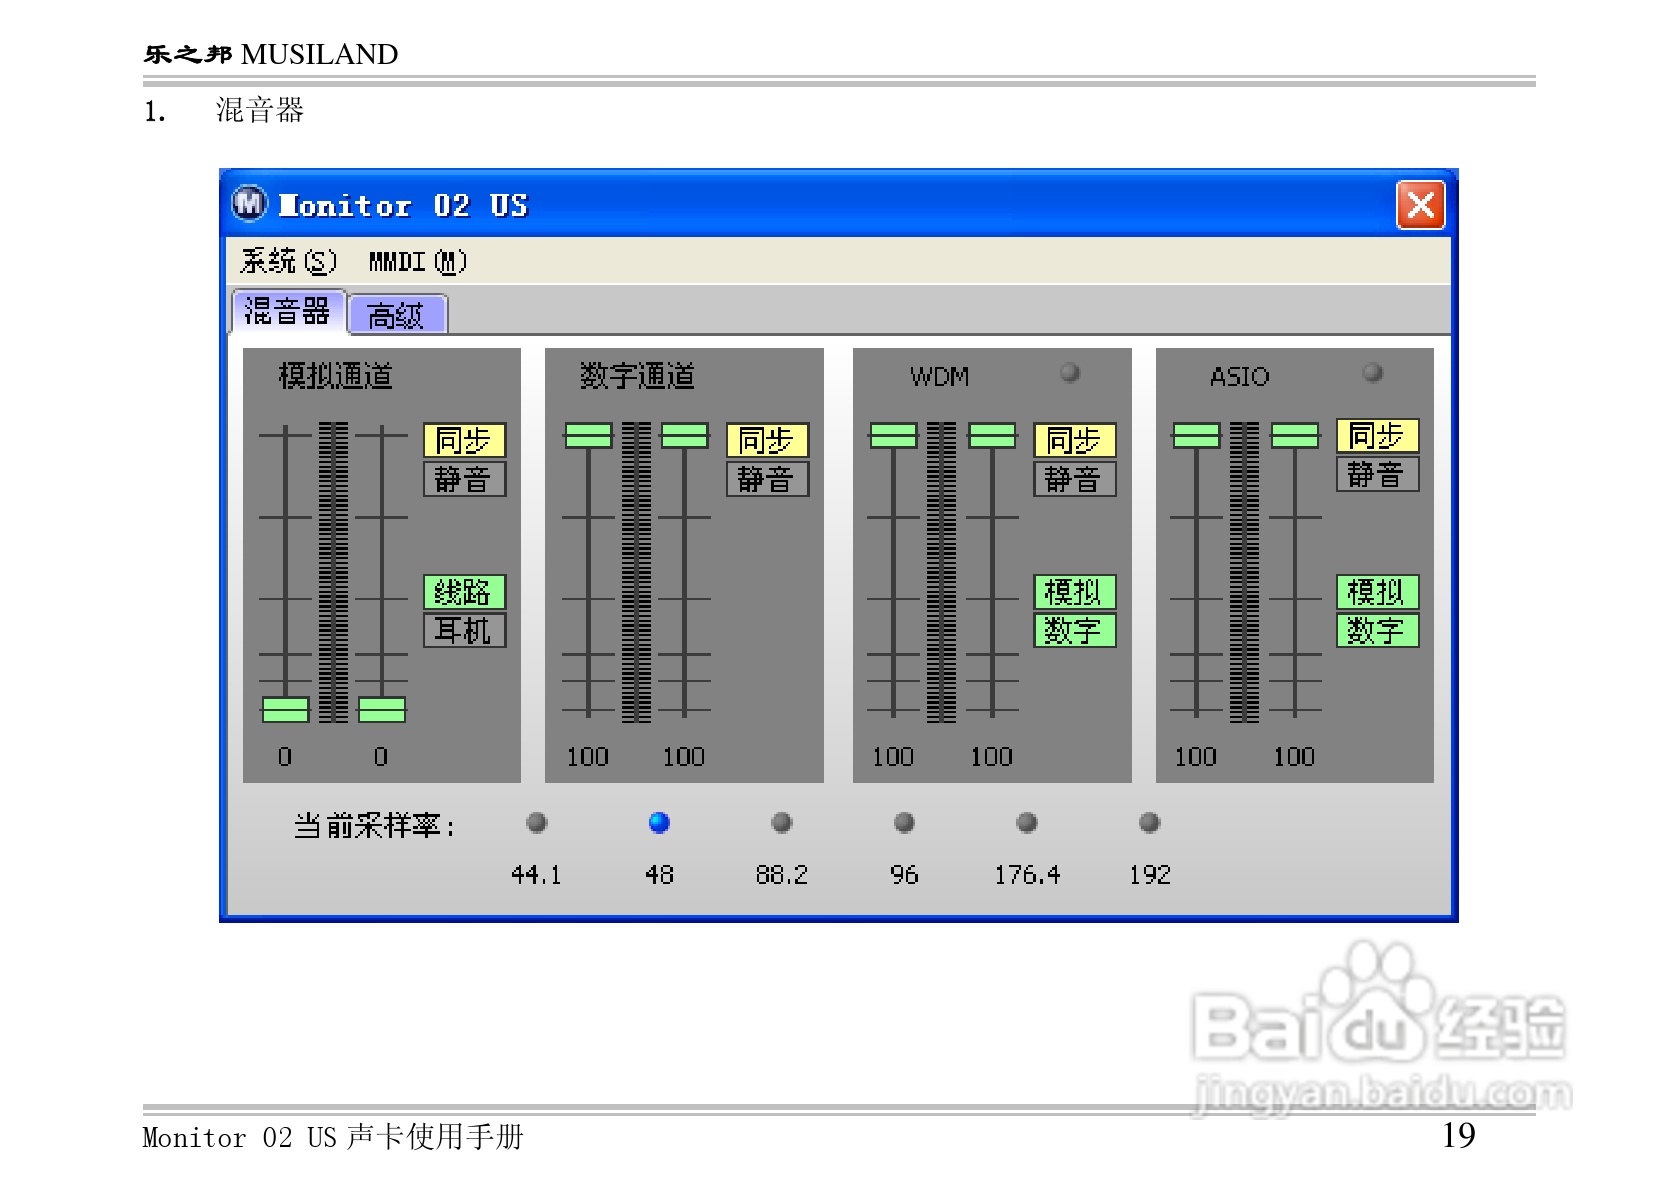Click the WDM status indicator light
The image size is (1676, 1188).
[1071, 373]
